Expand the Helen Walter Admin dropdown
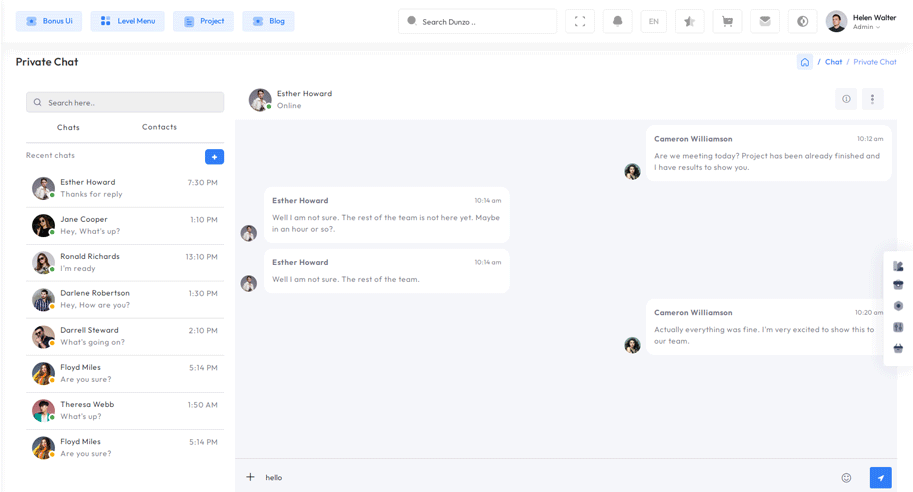Image resolution: width=913 pixels, height=492 pixels. point(867,21)
